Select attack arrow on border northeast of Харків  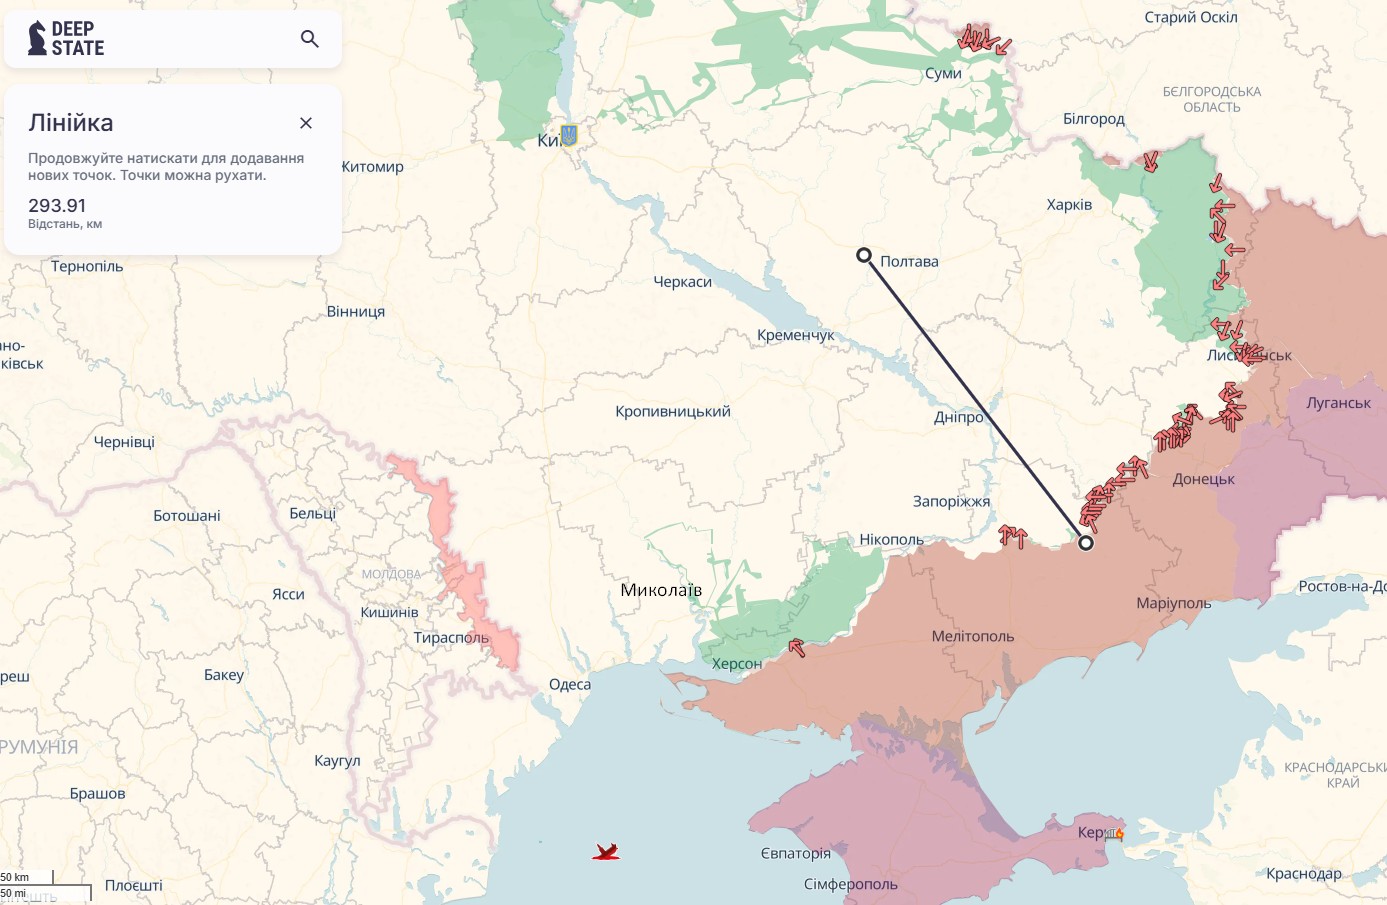pos(1151,161)
